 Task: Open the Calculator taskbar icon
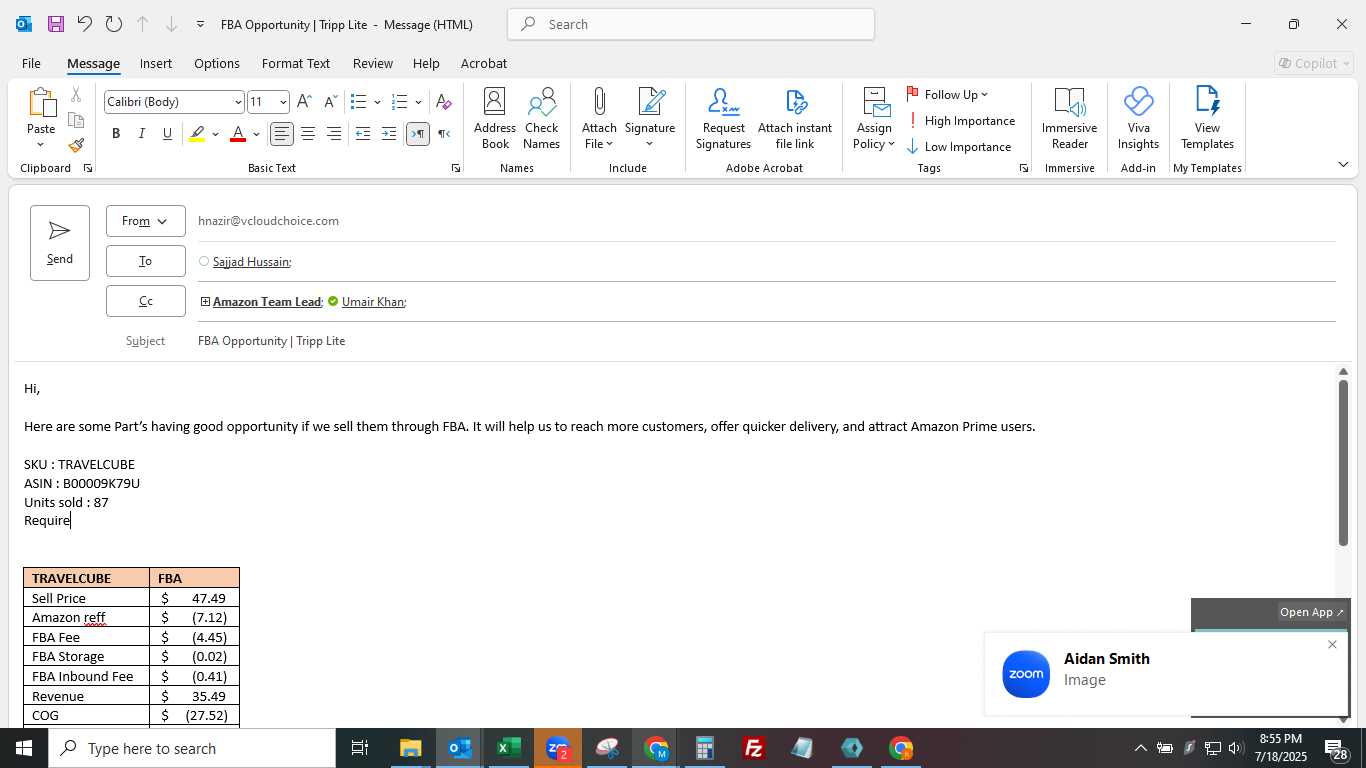click(x=705, y=748)
